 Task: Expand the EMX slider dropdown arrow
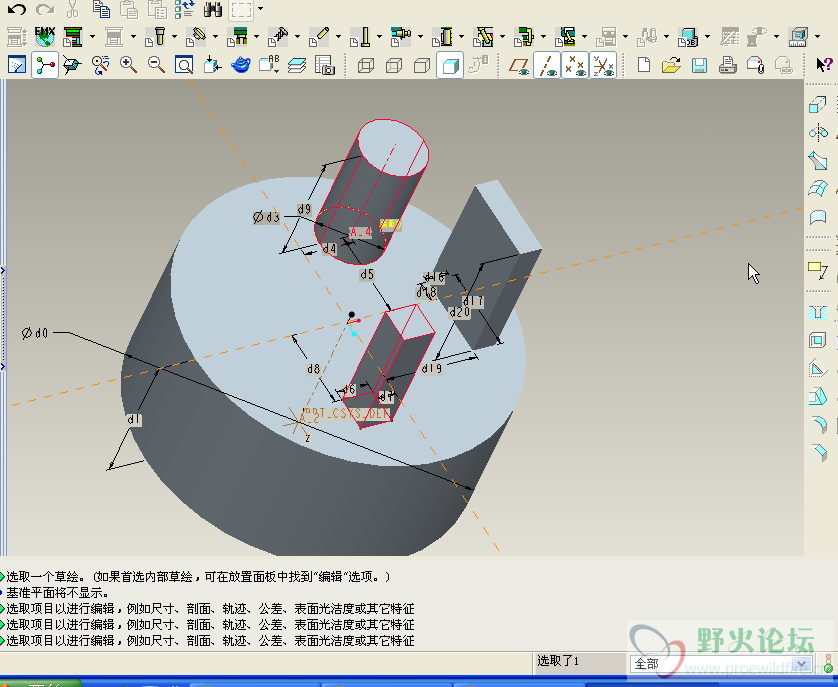pyautogui.click(x=502, y=37)
